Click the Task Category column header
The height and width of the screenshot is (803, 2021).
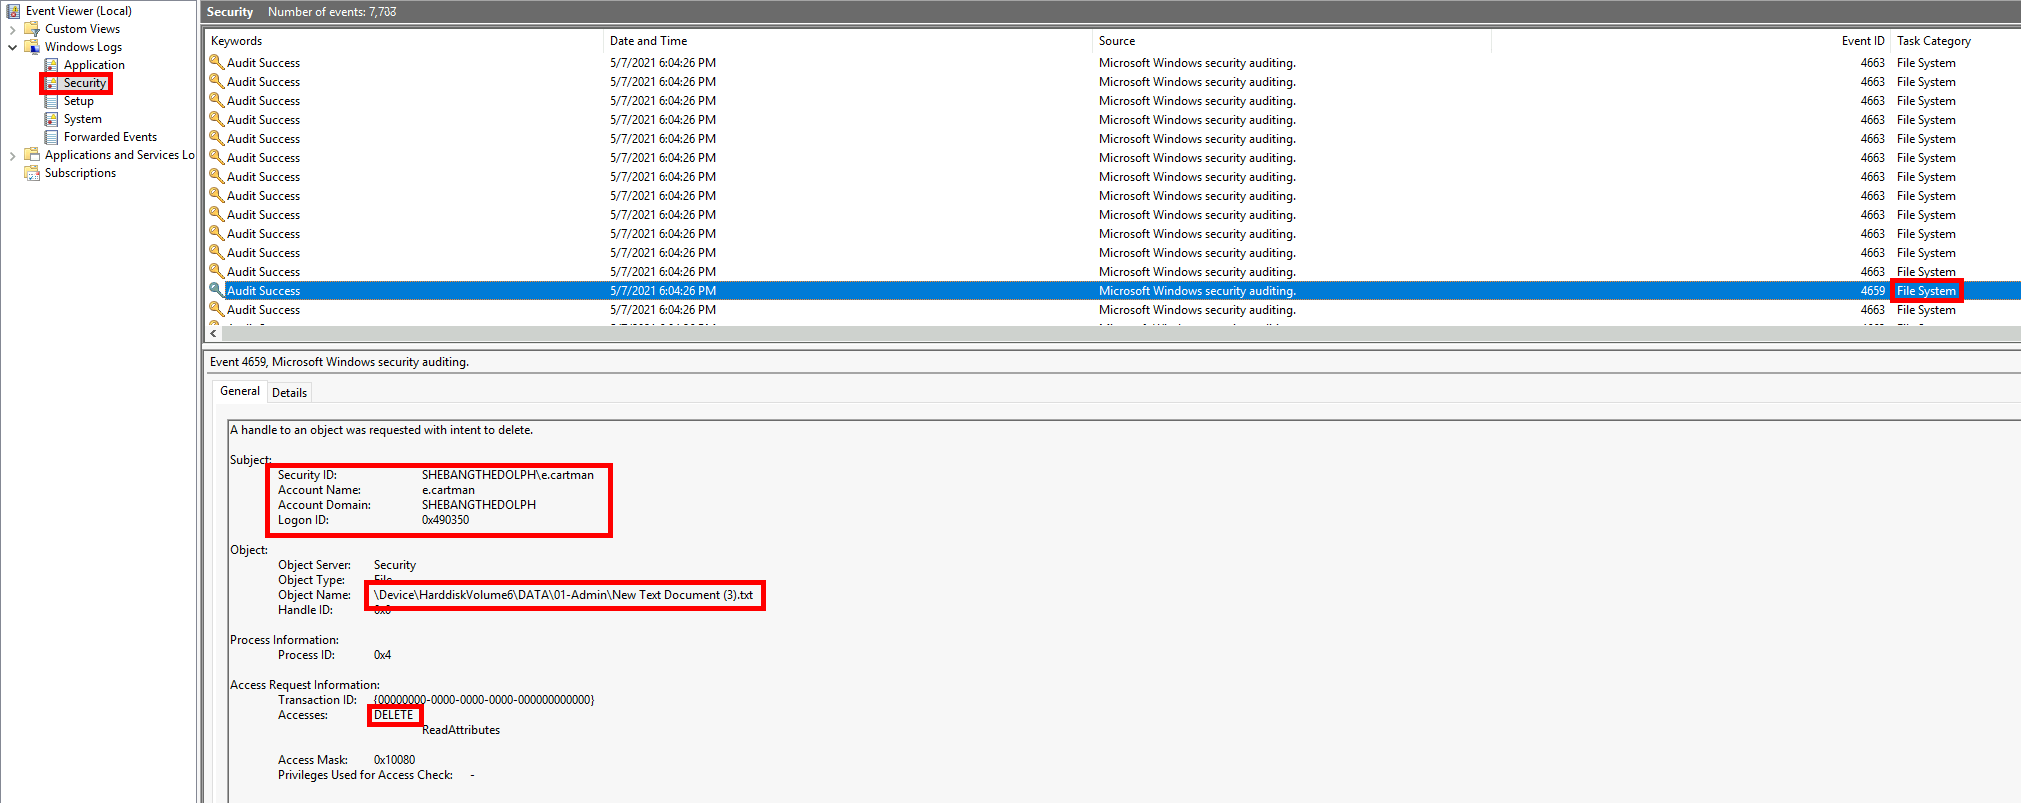pos(1933,41)
